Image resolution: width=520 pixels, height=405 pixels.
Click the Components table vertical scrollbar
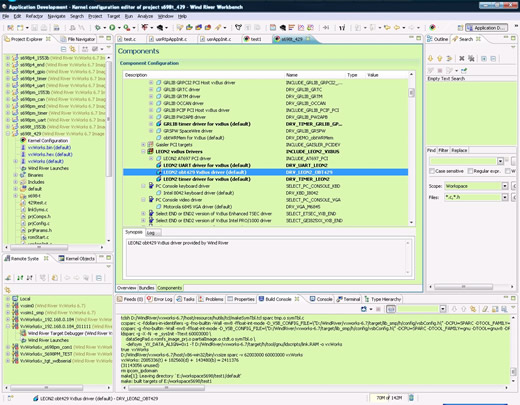pyautogui.click(x=411, y=148)
